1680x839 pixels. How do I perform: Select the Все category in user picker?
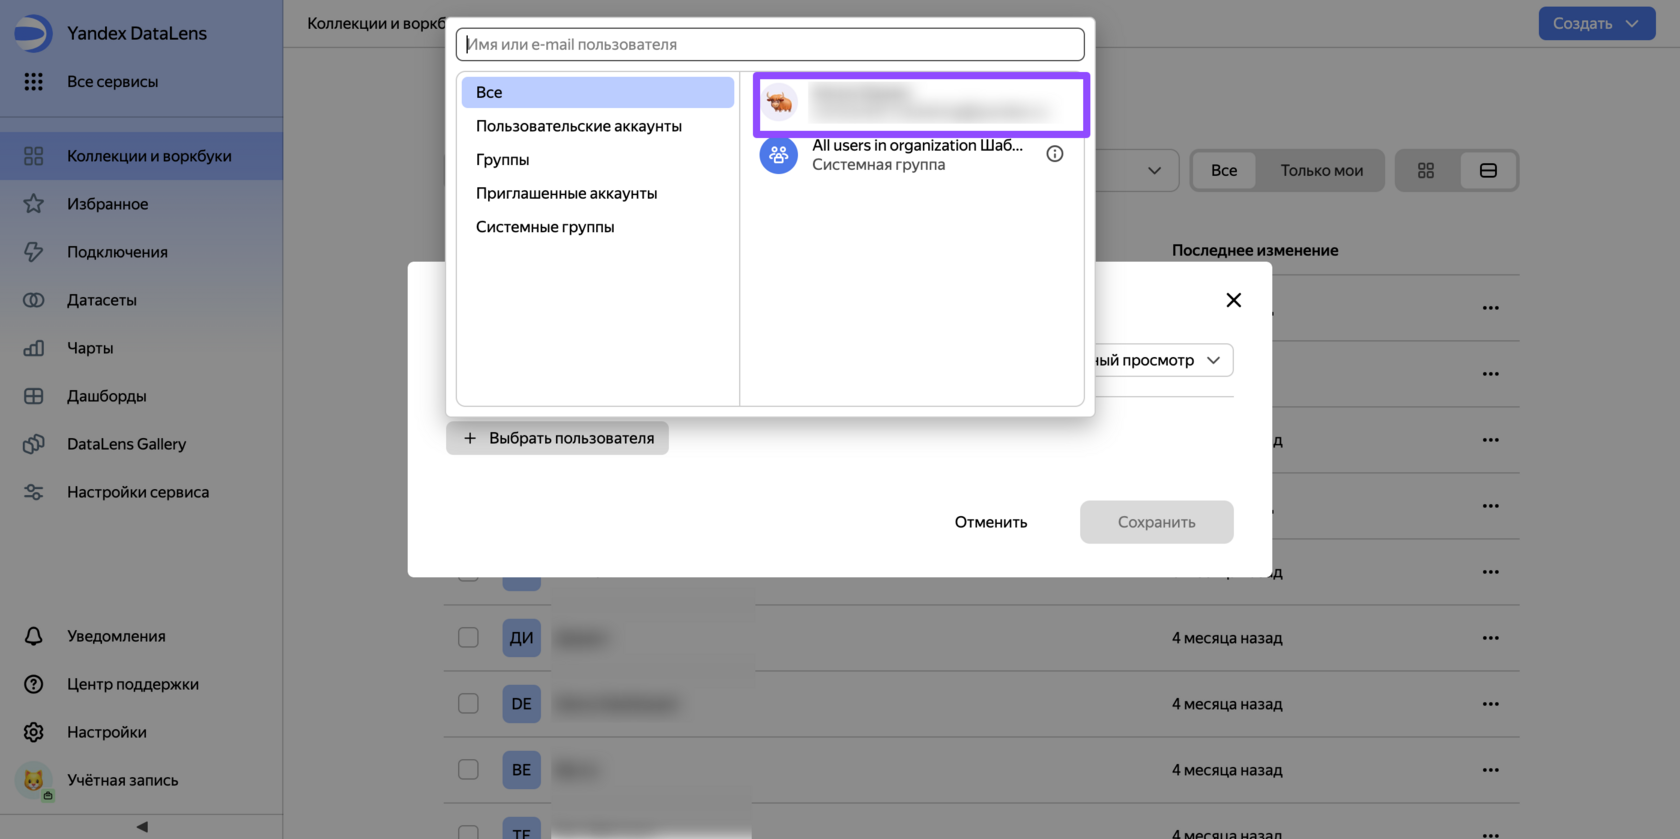point(598,92)
